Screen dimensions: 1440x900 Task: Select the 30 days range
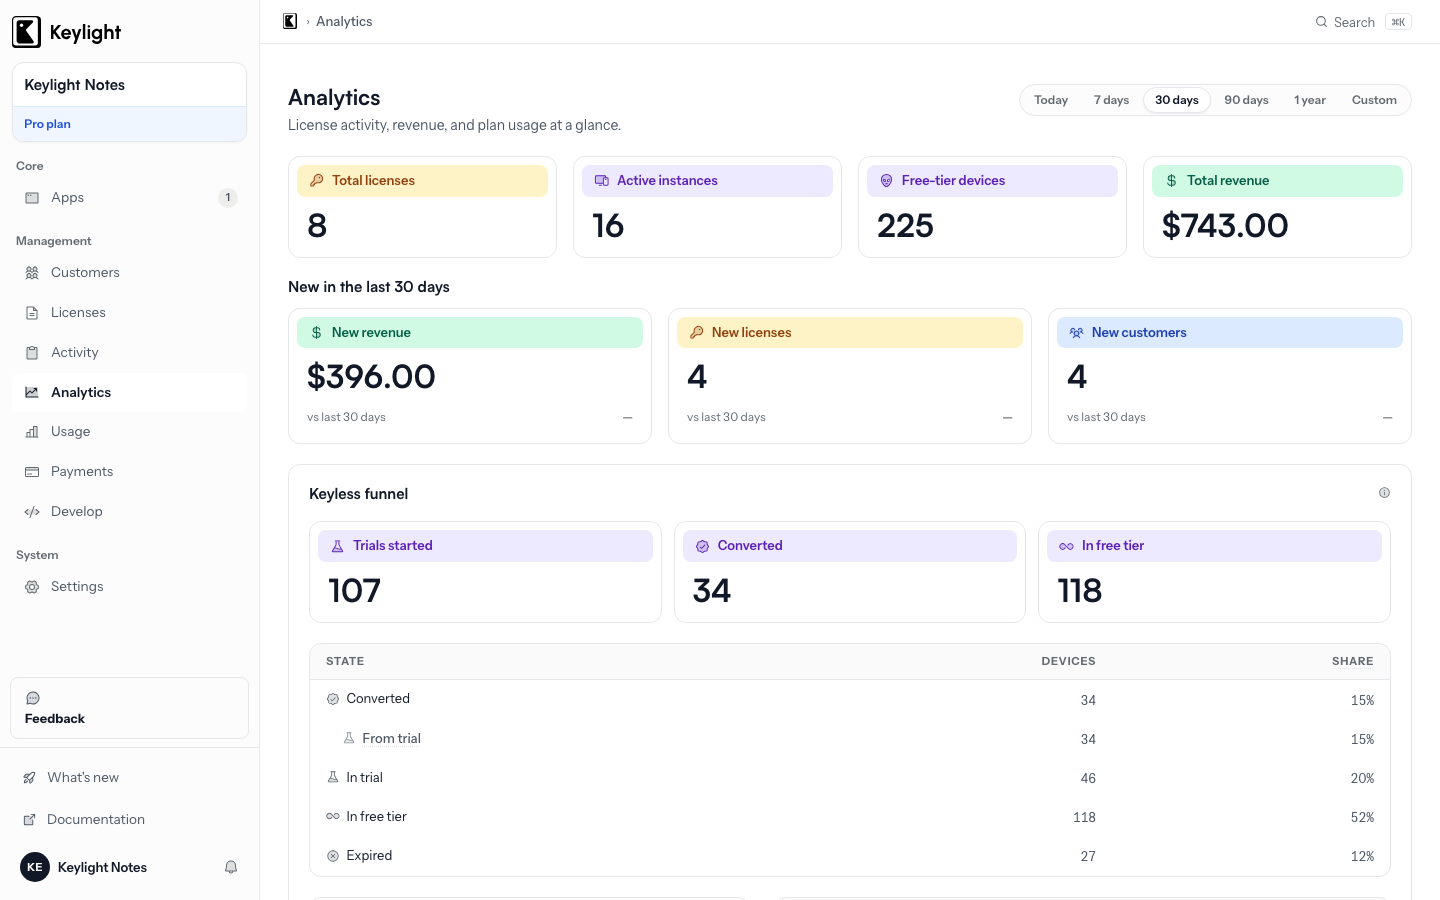point(1177,100)
